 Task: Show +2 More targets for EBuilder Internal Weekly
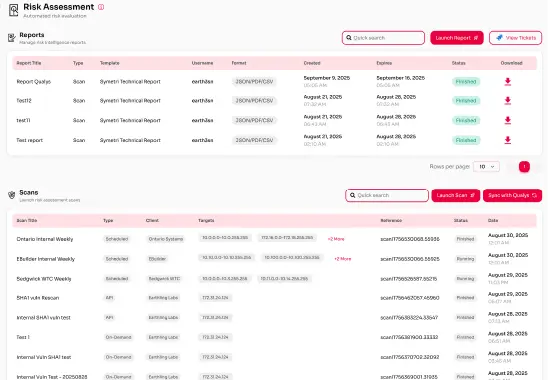click(x=342, y=259)
